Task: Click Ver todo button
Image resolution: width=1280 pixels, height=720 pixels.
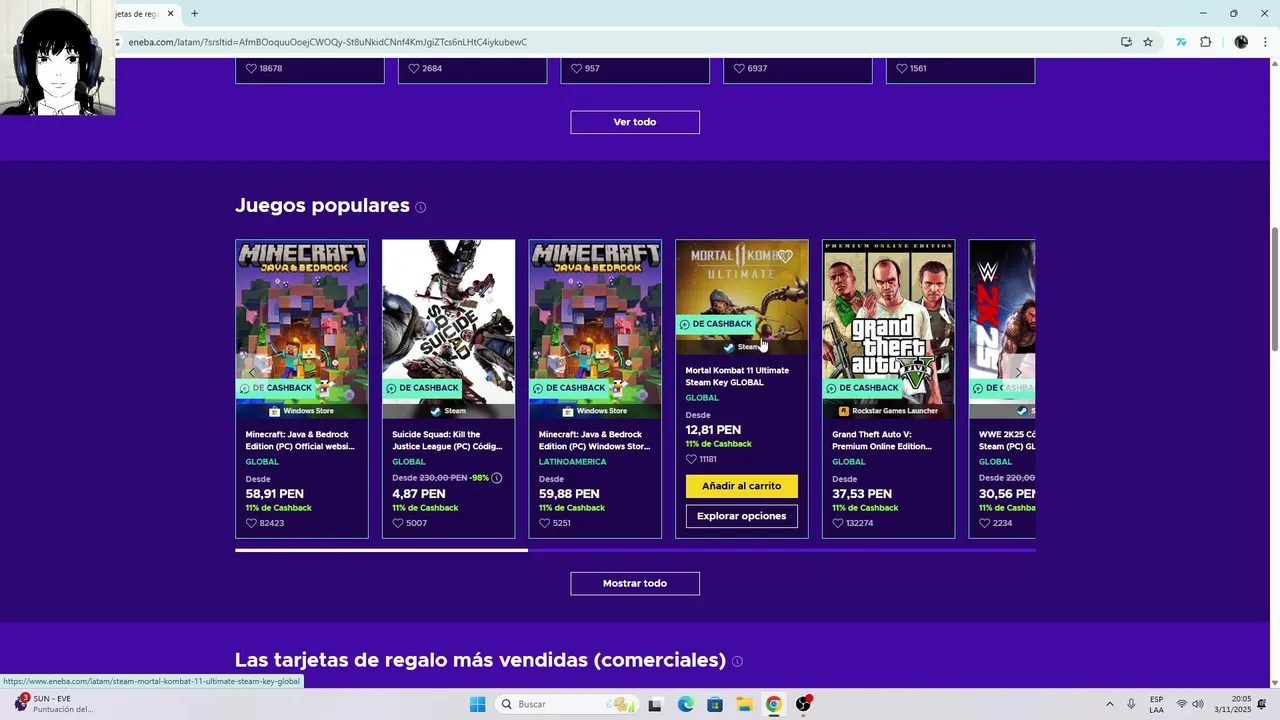Action: coord(635,122)
